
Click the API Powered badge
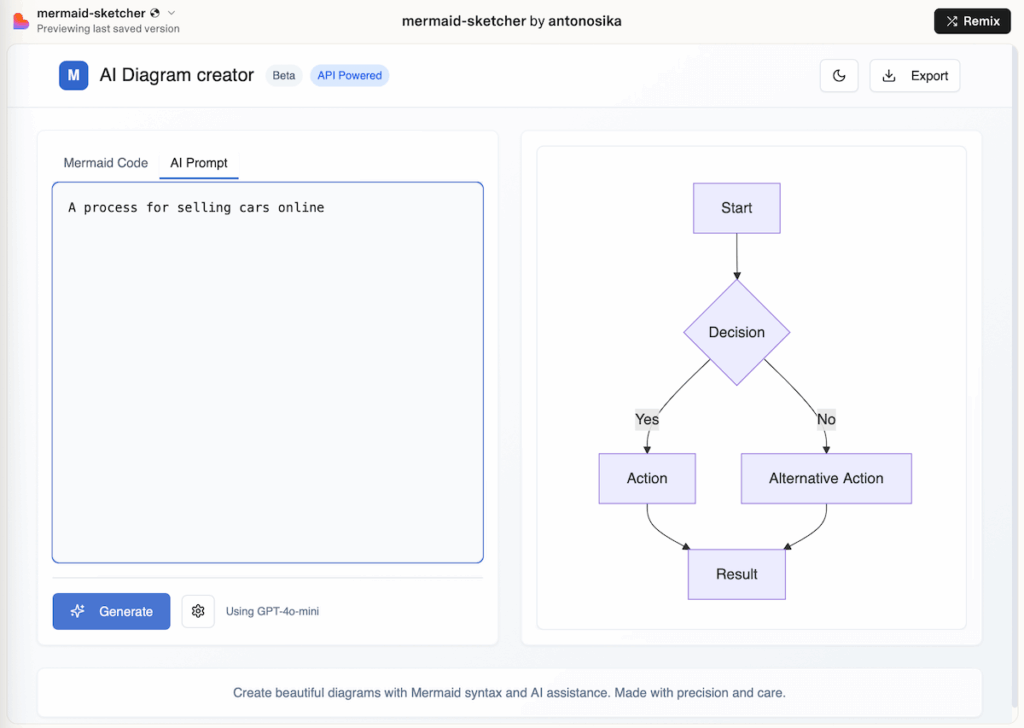point(349,75)
